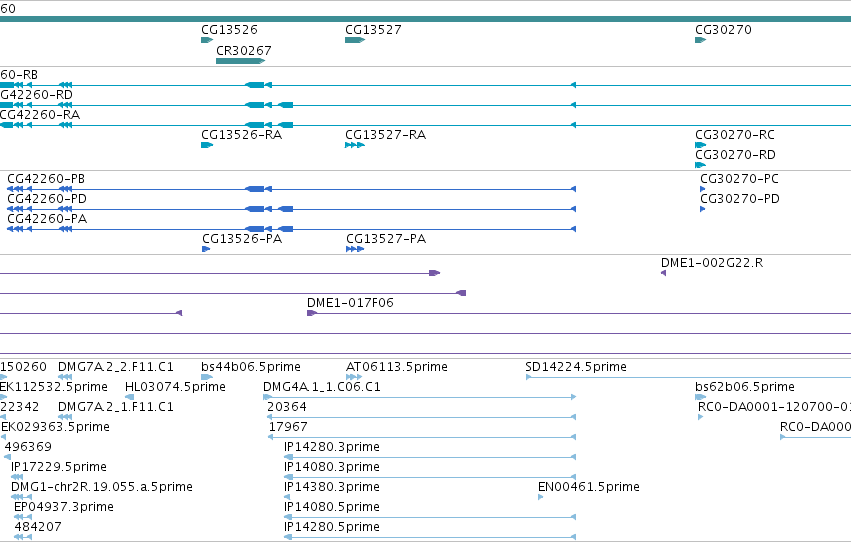
Task: Select EST DMG1-chr2R.19.055.a.5prime label
Action: point(102,487)
